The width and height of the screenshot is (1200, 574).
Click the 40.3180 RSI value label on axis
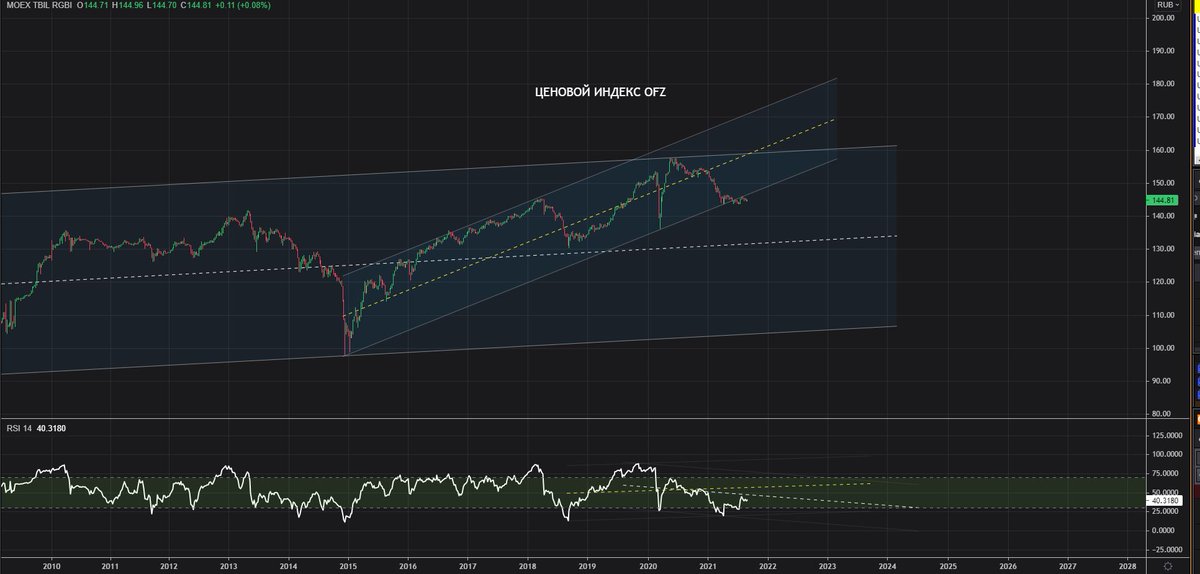[1164, 500]
